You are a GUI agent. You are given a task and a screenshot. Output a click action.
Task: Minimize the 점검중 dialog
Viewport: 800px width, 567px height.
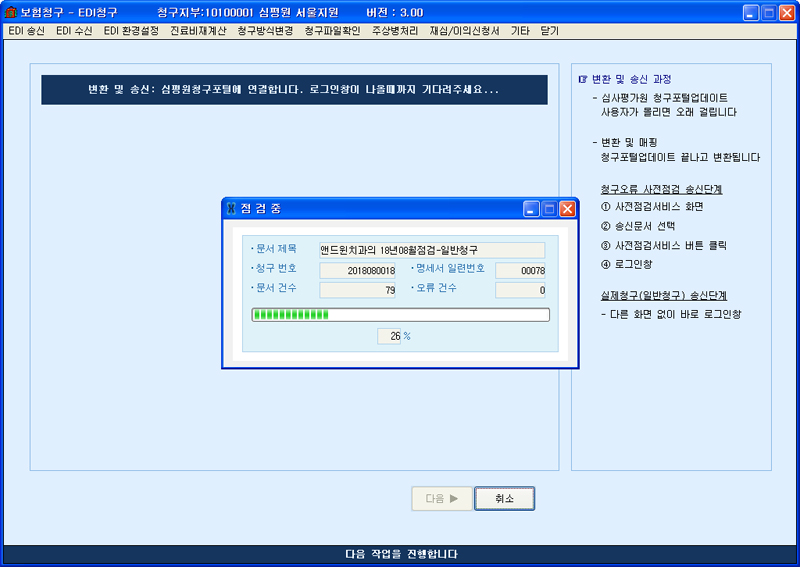(x=531, y=209)
